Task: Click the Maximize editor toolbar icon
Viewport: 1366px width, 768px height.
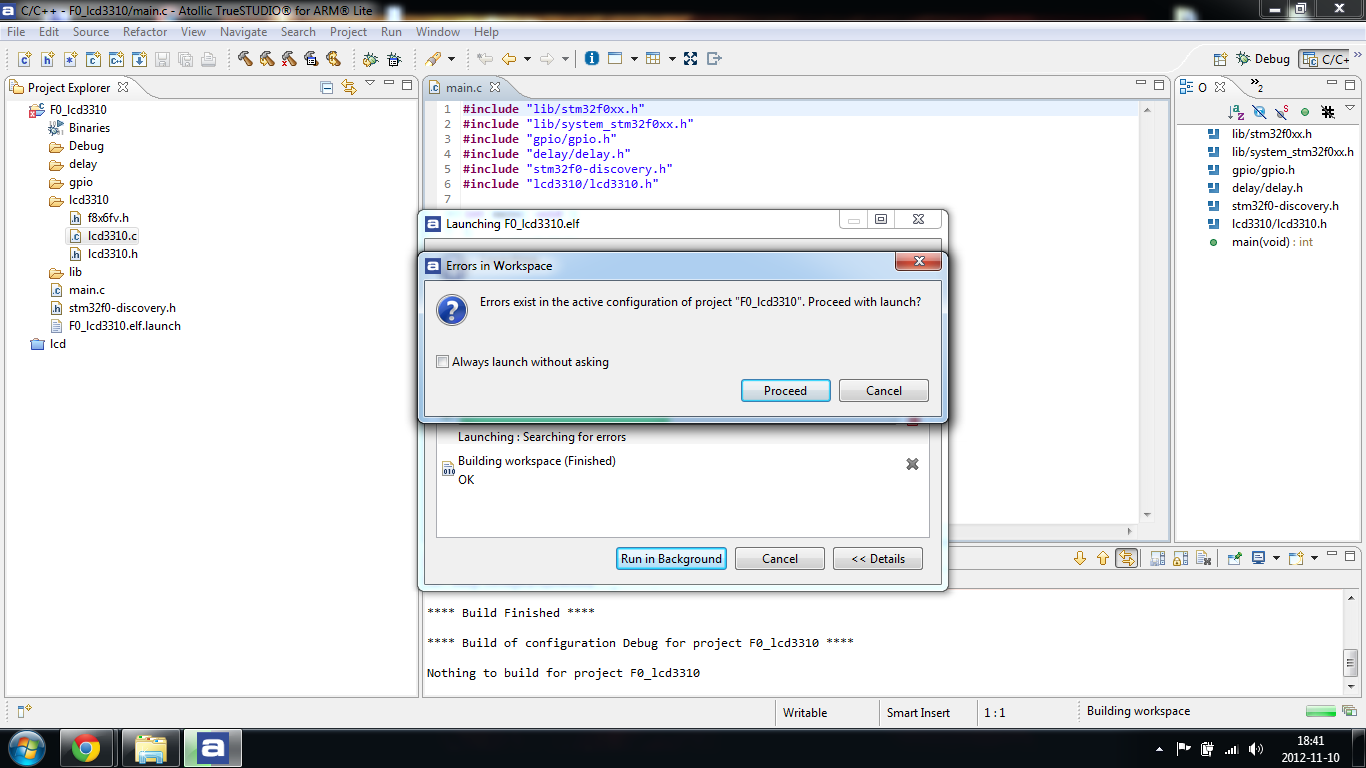Action: 691,59
